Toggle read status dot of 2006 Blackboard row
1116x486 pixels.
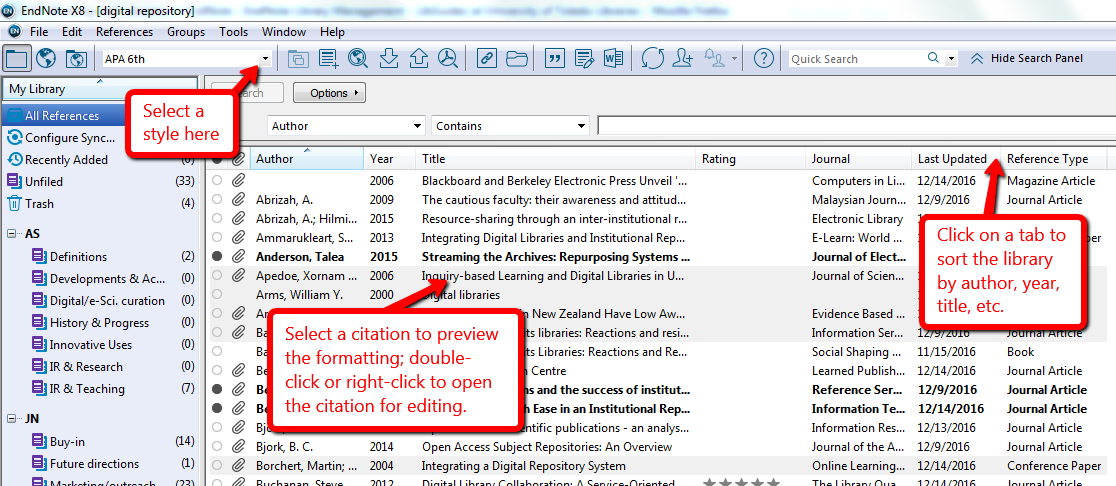pos(217,181)
